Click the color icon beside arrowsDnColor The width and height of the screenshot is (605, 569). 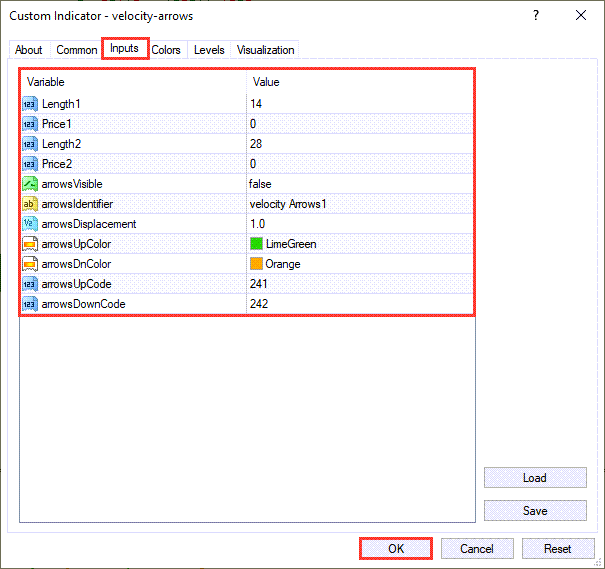[x=29, y=264]
